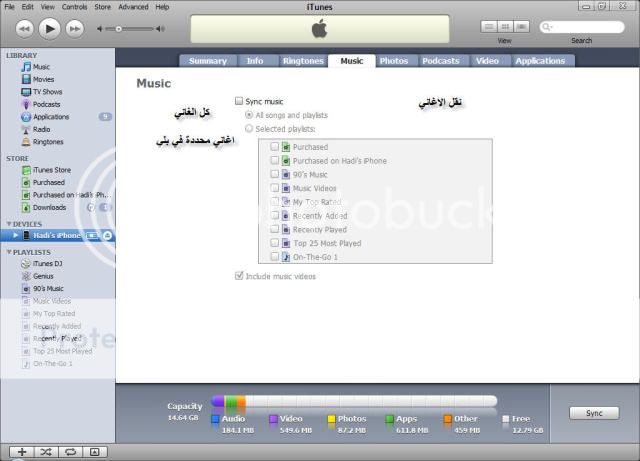Check the Top 25 Most Played checkbox
This screenshot has height=461, width=640.
[x=275, y=243]
